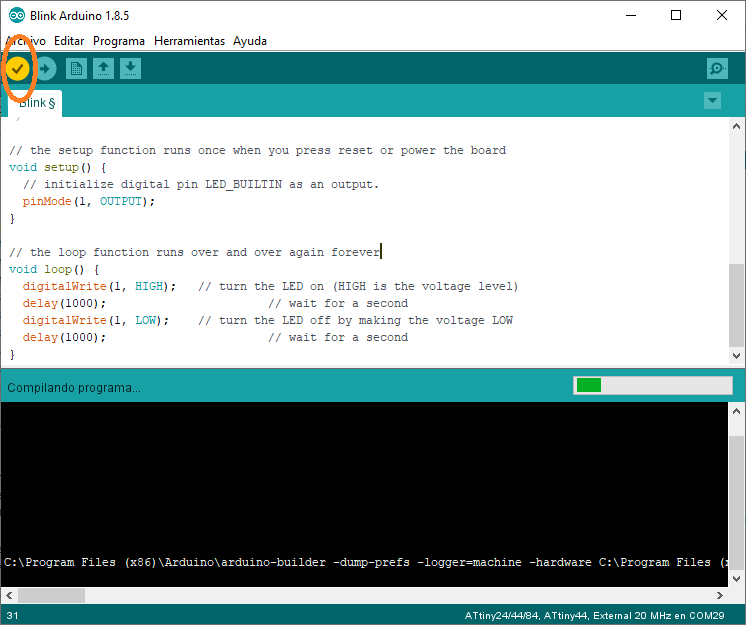
Task: Click the Verify (checkmark) compile button
Action: (18, 69)
